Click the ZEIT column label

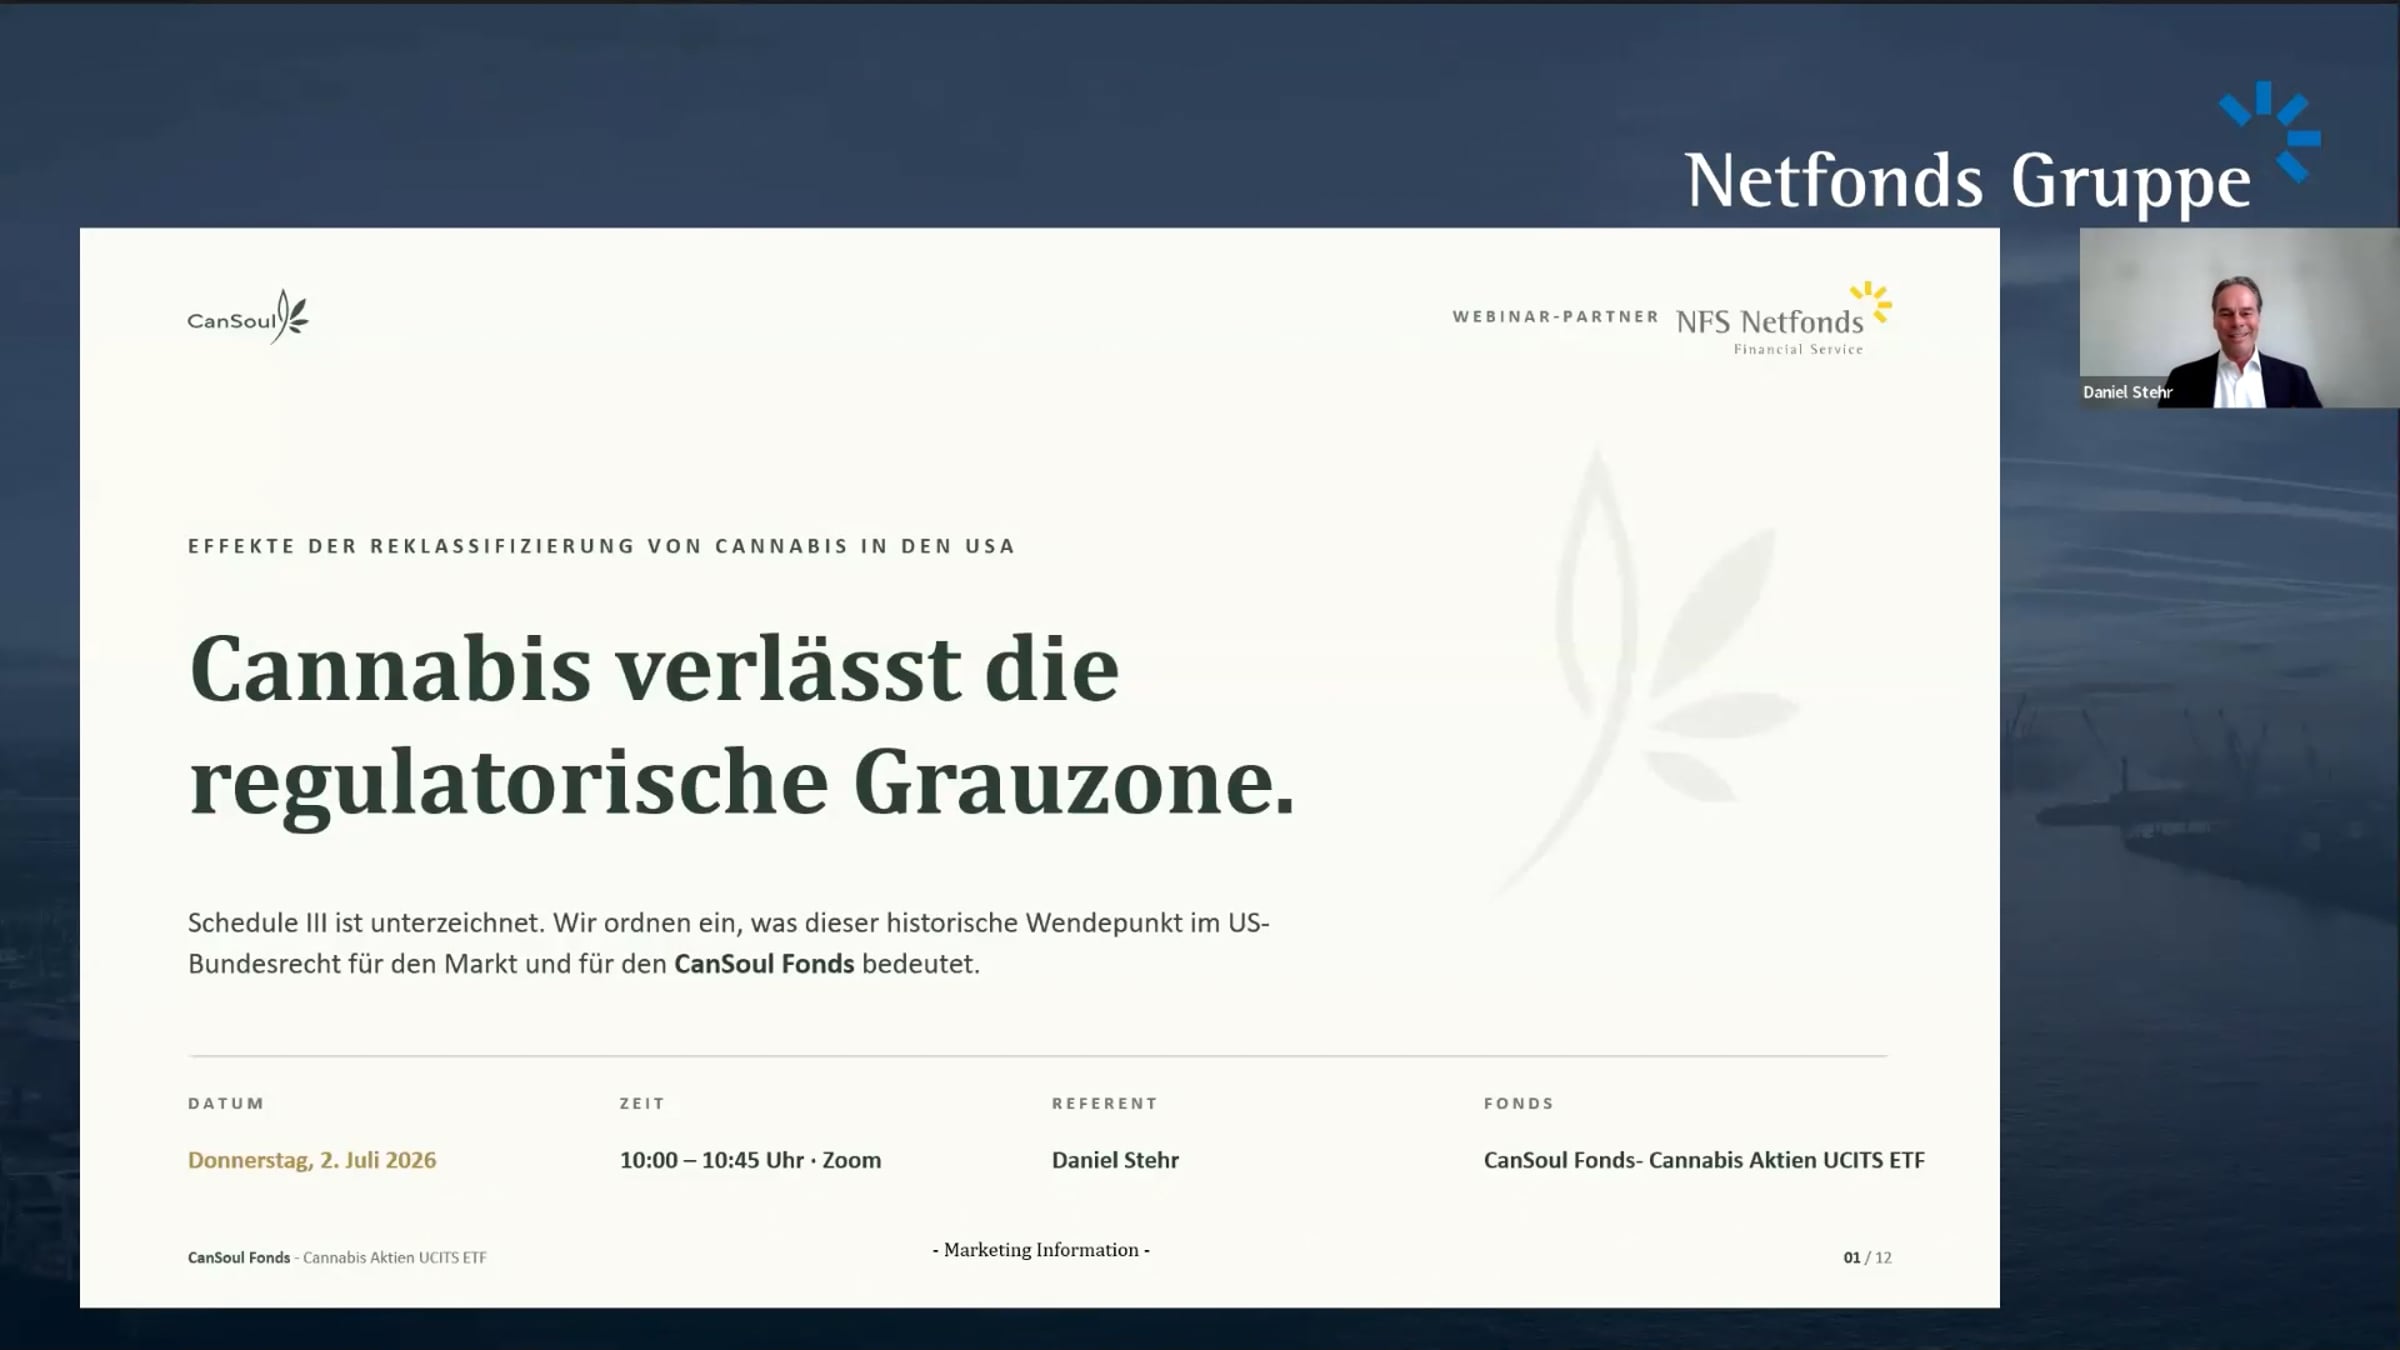click(x=642, y=1103)
